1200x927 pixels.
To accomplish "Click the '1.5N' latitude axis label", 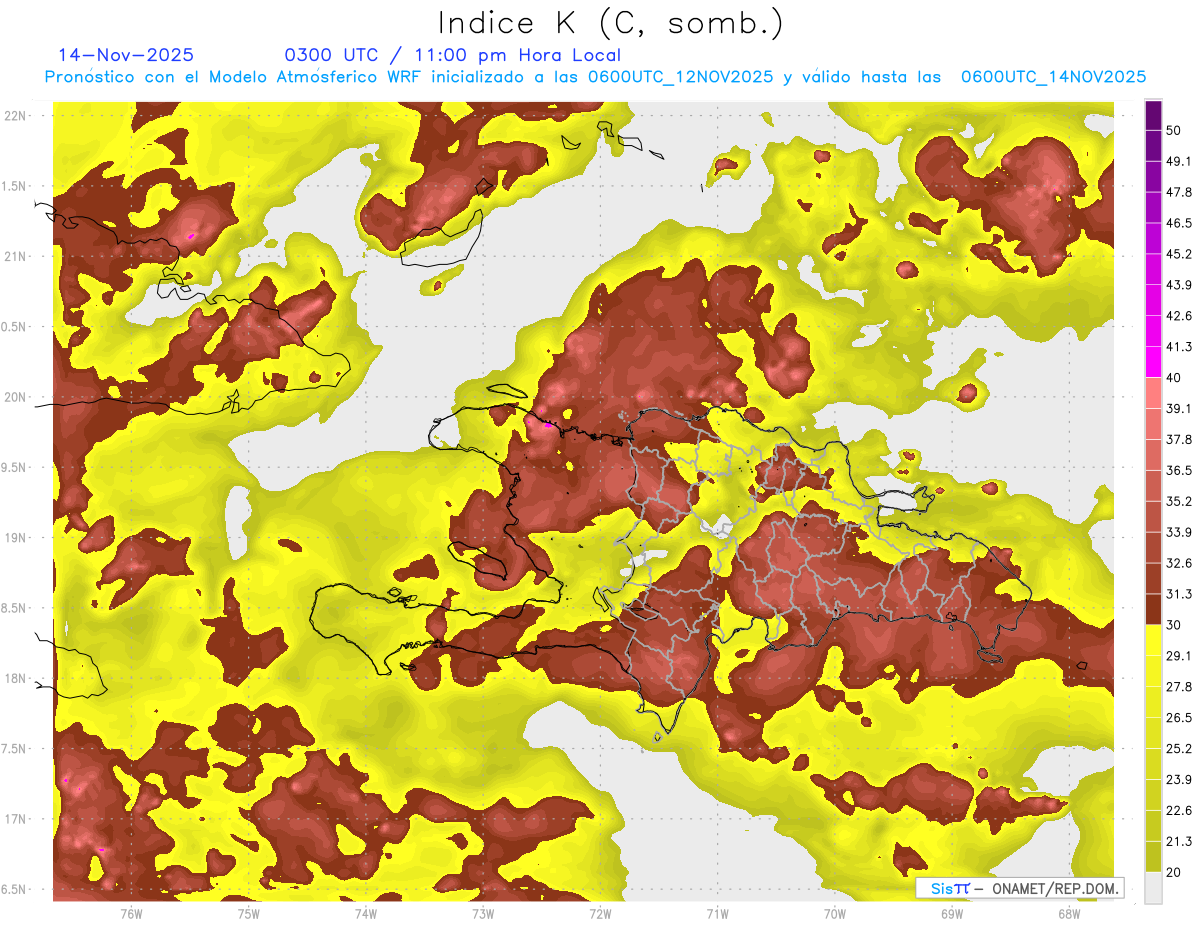I will coord(13,186).
